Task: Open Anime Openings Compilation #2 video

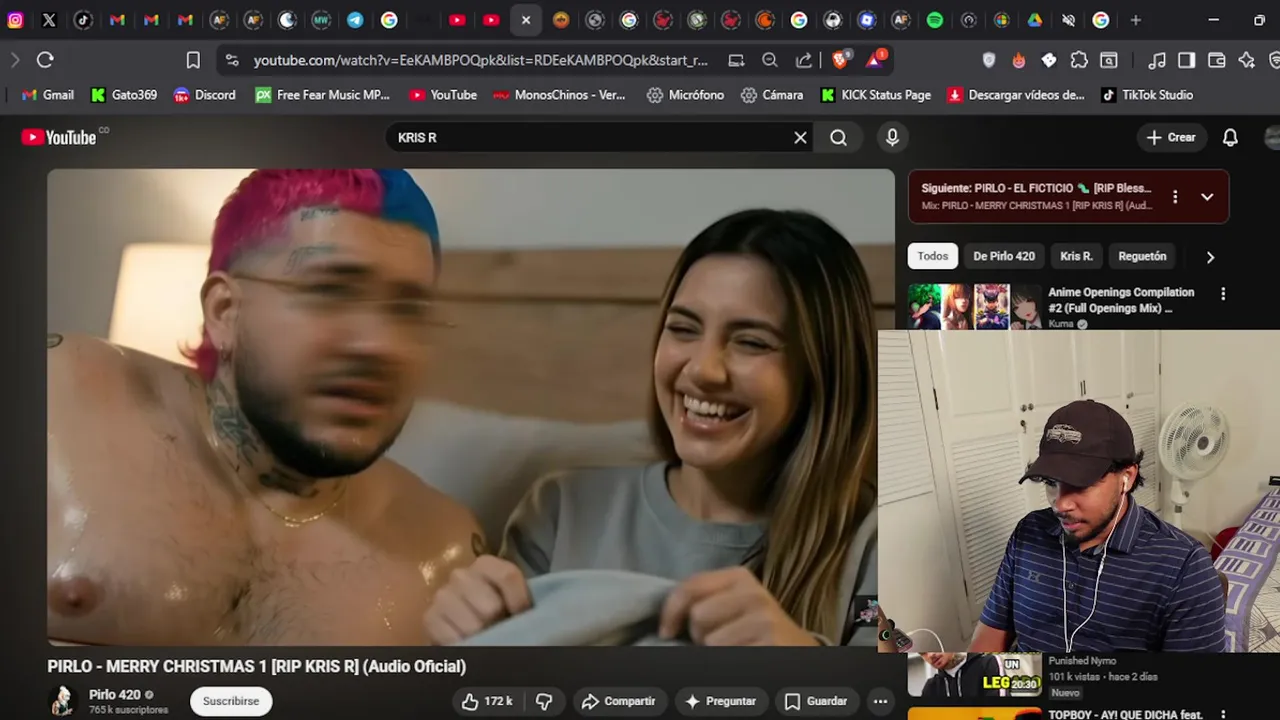Action: coord(1121,300)
